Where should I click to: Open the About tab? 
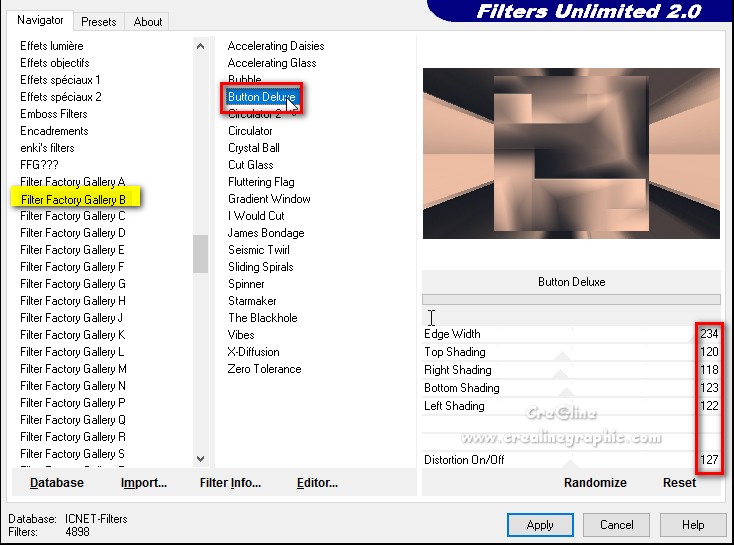148,21
